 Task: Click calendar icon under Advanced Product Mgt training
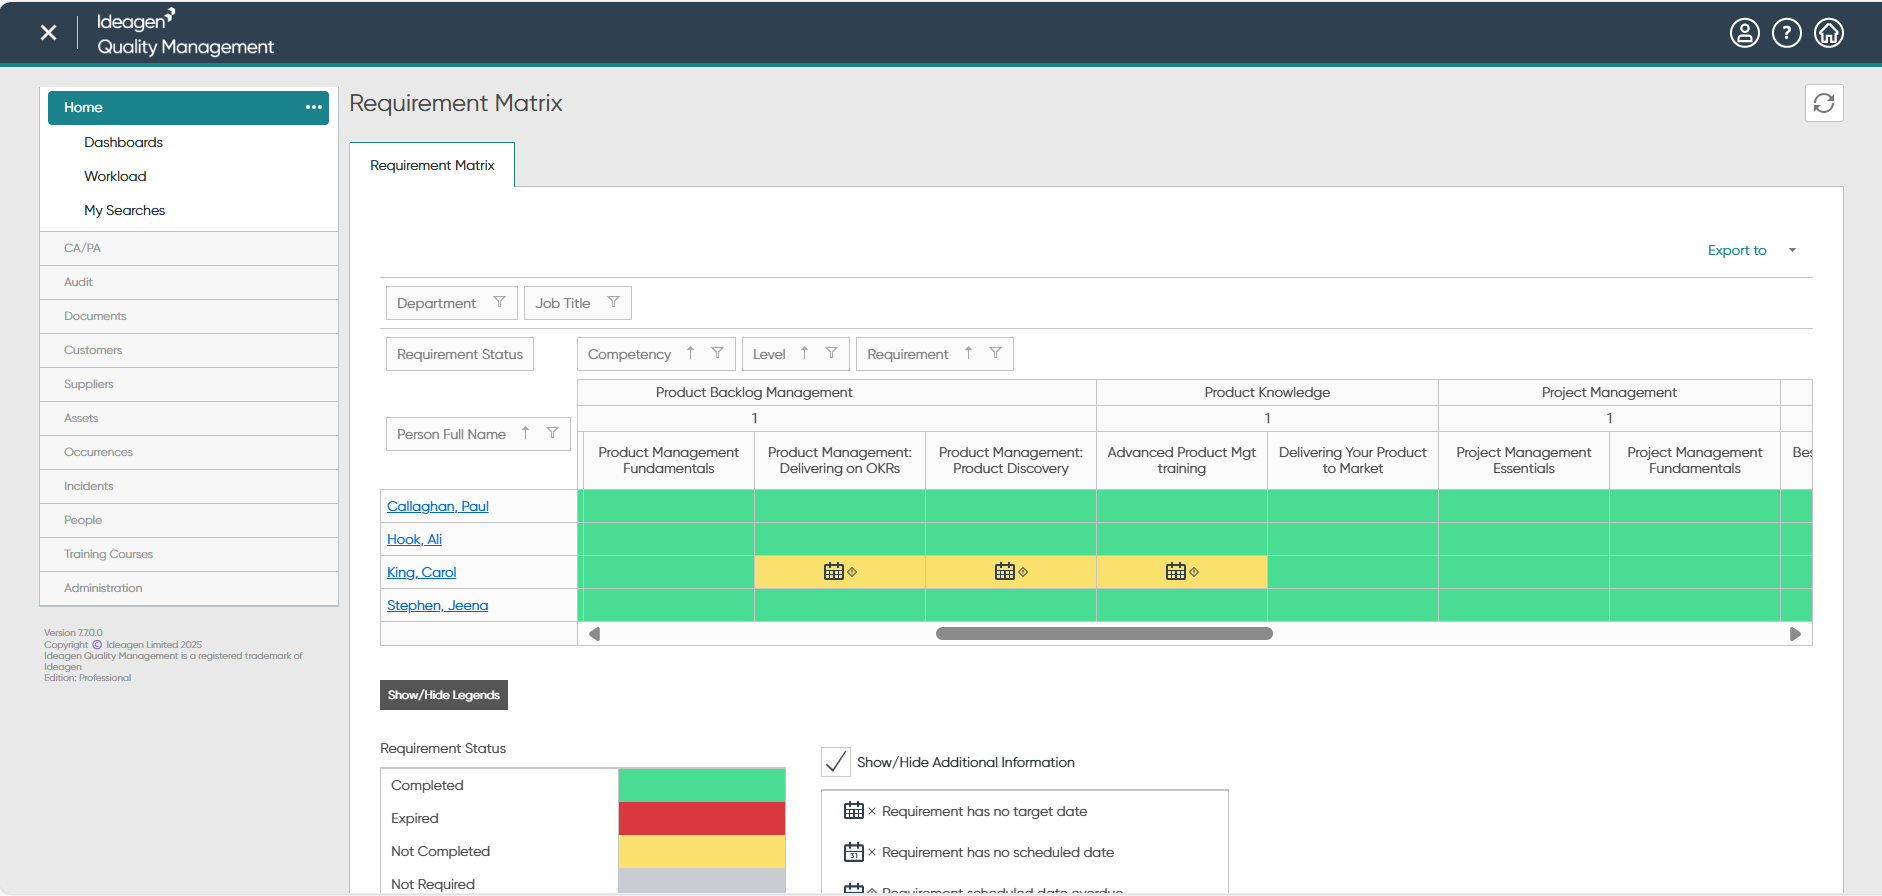[x=1175, y=572]
